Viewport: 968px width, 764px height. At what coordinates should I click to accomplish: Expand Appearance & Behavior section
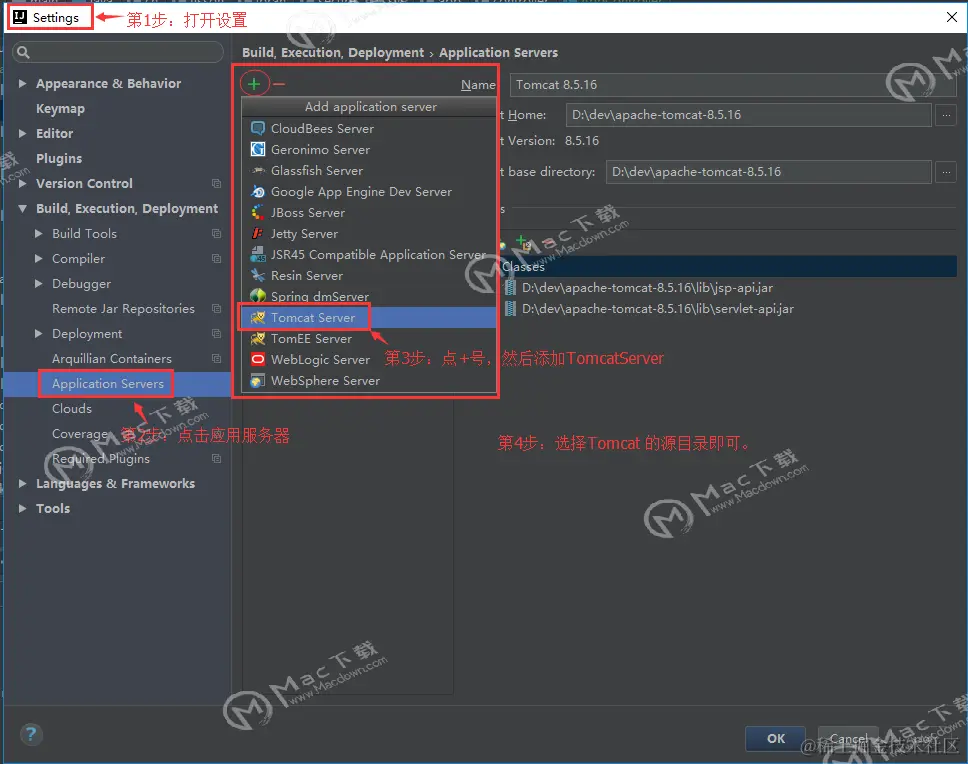[22, 83]
